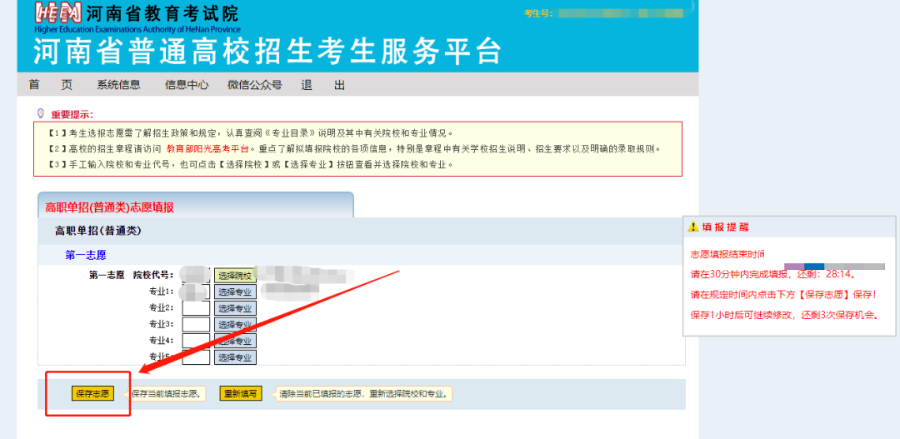This screenshot has height=439, width=900.
Task: Focus the 专业5 code input field
Action: point(196,357)
